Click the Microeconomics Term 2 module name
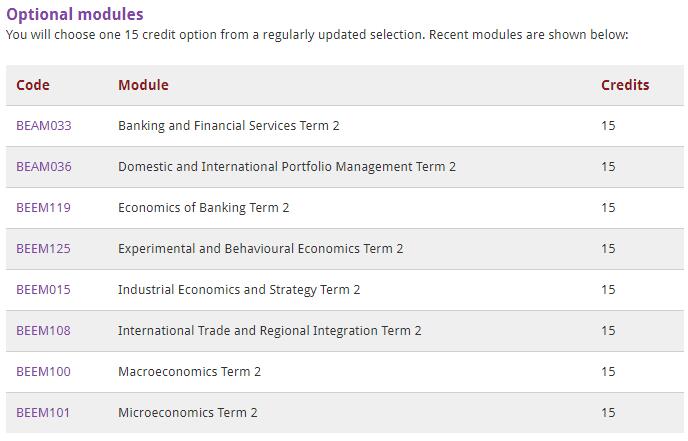Image resolution: width=688 pixels, height=441 pixels. point(187,413)
